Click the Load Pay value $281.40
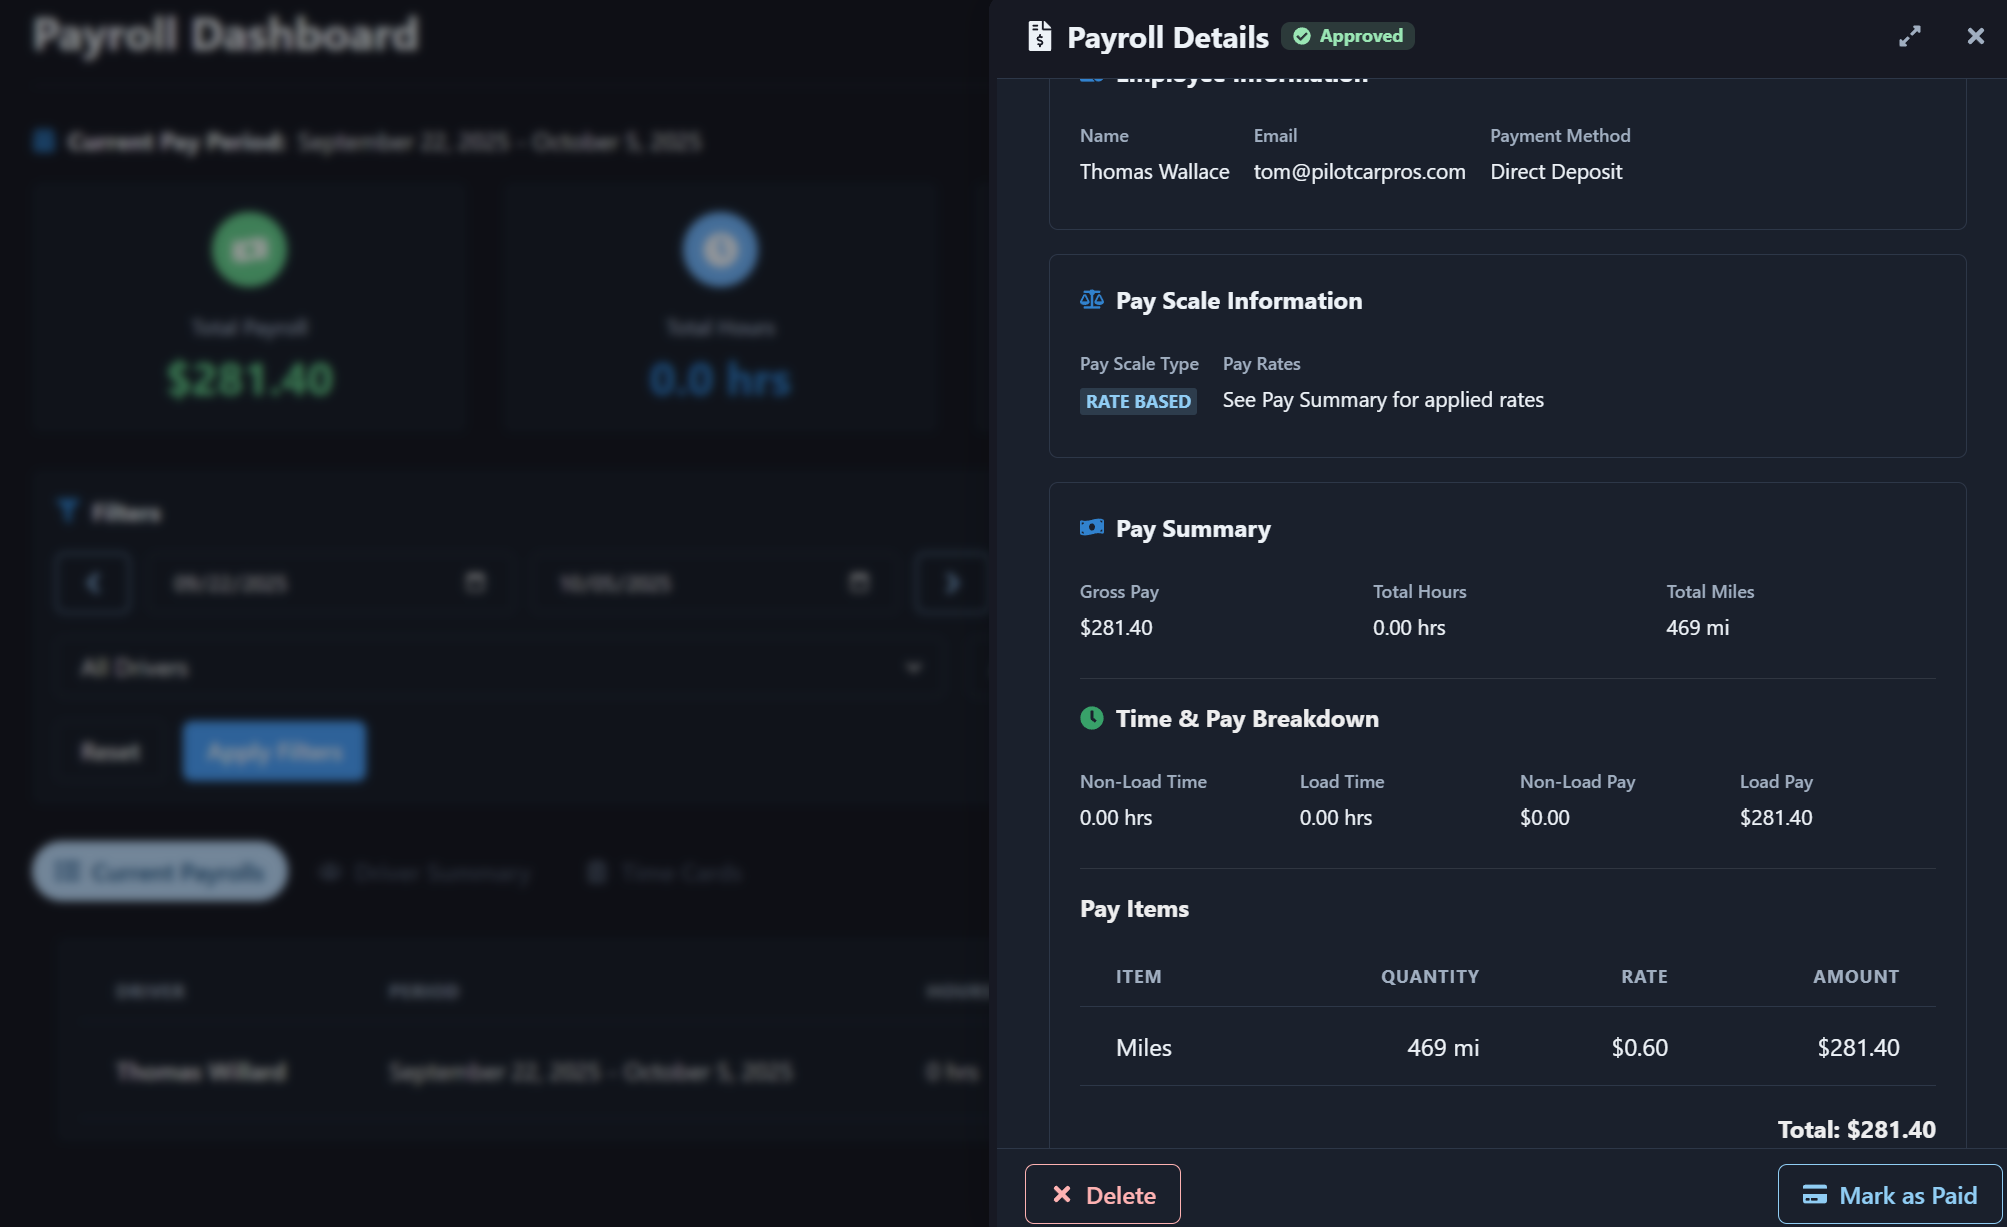2007x1227 pixels. (1776, 817)
